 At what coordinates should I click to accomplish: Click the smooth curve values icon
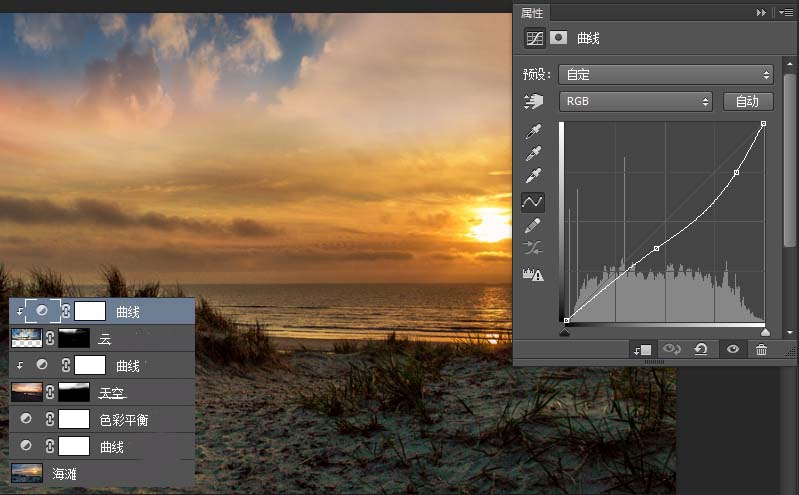click(x=532, y=248)
